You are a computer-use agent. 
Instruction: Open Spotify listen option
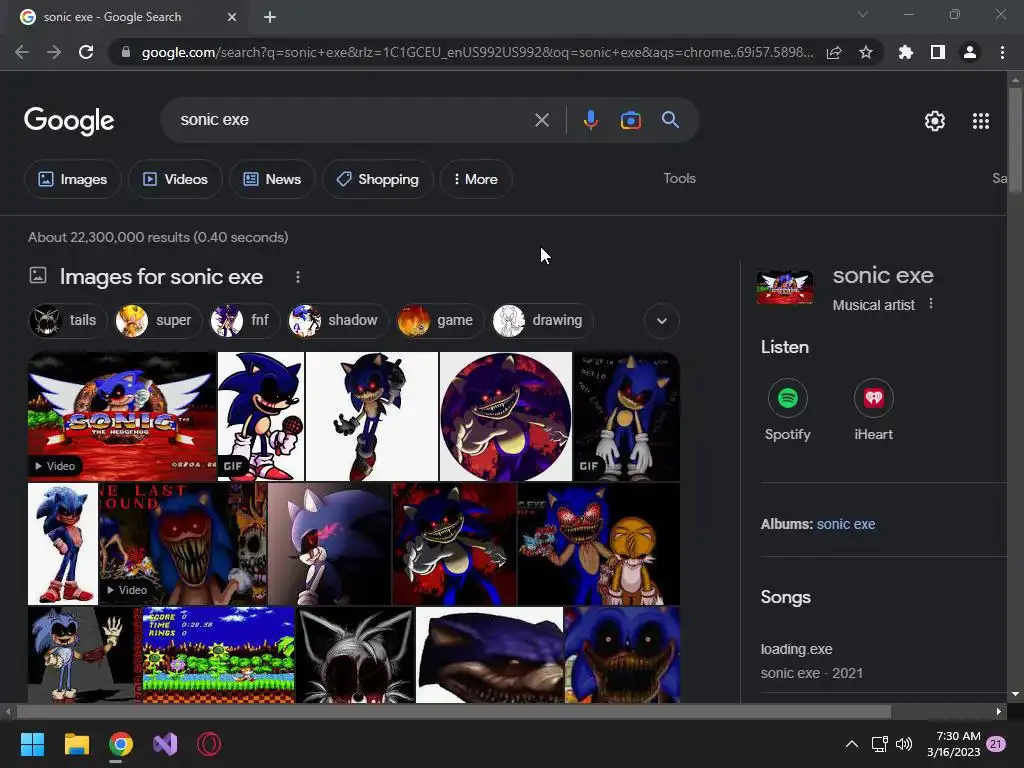coord(788,410)
